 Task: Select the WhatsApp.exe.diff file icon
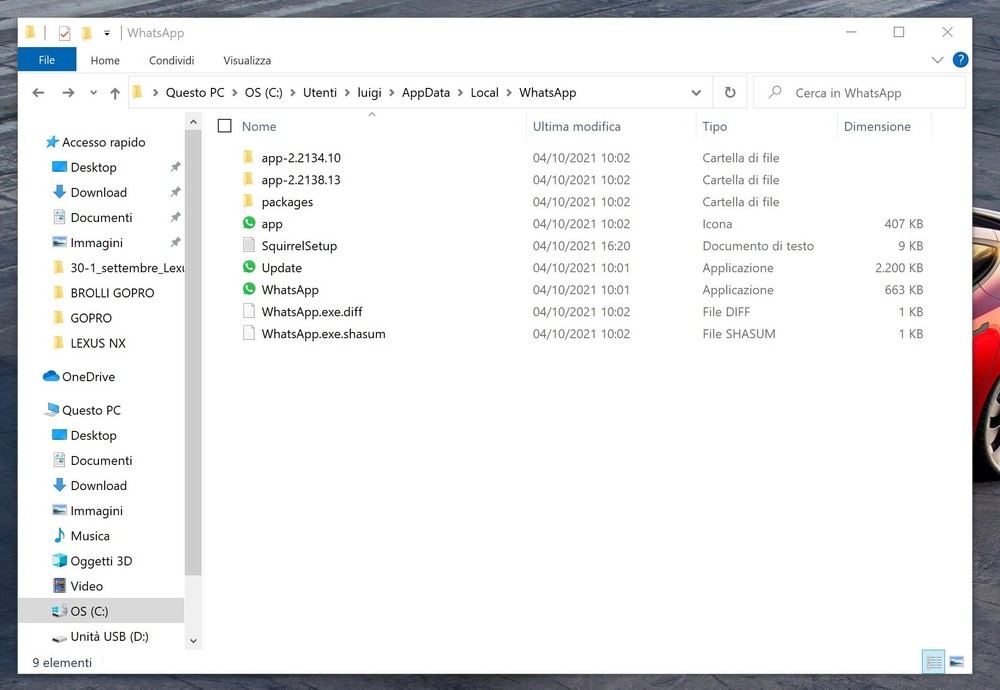249,311
